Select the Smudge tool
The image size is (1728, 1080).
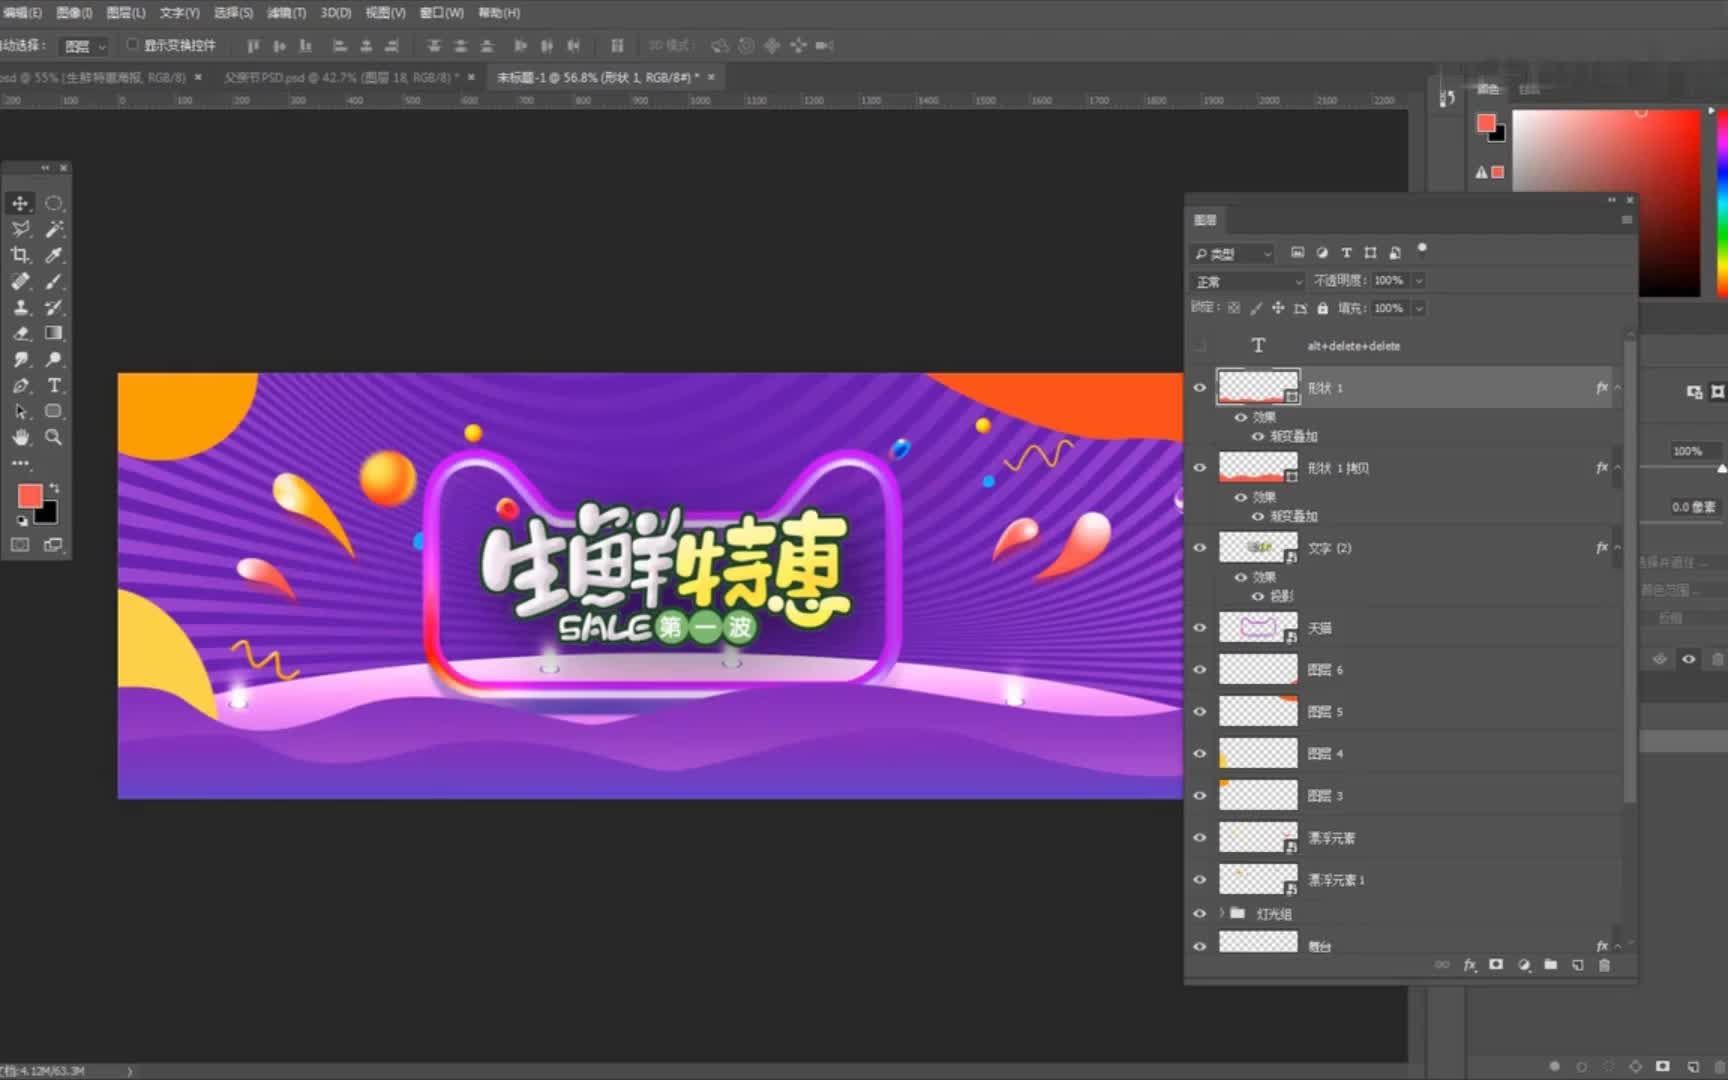pyautogui.click(x=20, y=359)
